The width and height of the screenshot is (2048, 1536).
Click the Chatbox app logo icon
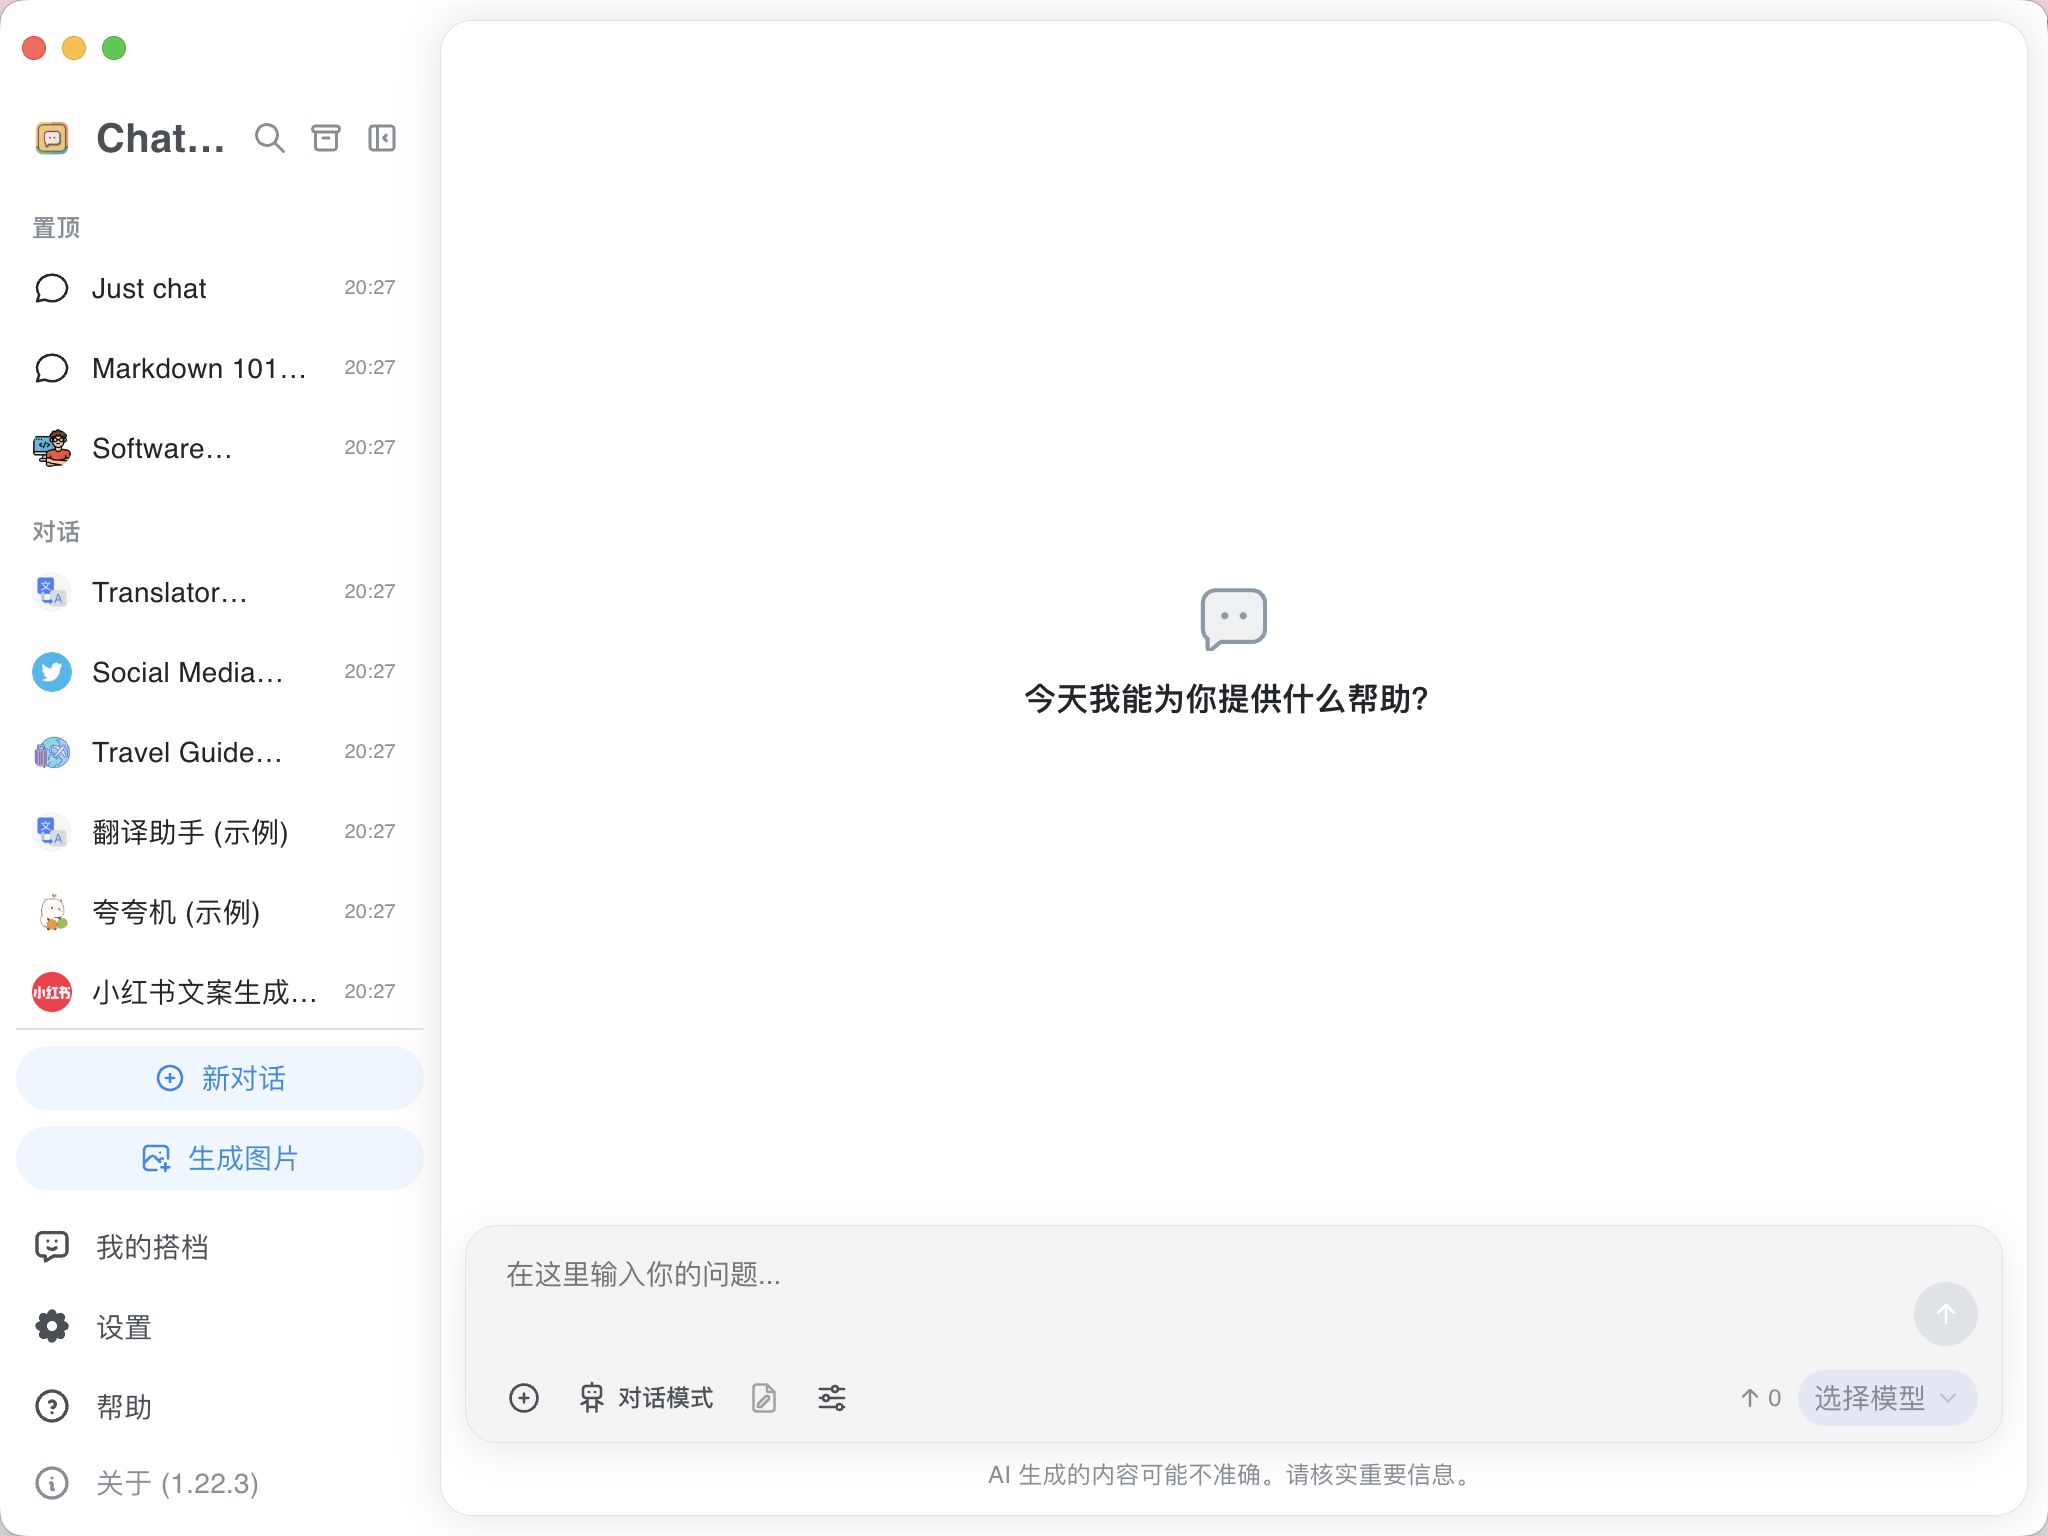[x=52, y=138]
